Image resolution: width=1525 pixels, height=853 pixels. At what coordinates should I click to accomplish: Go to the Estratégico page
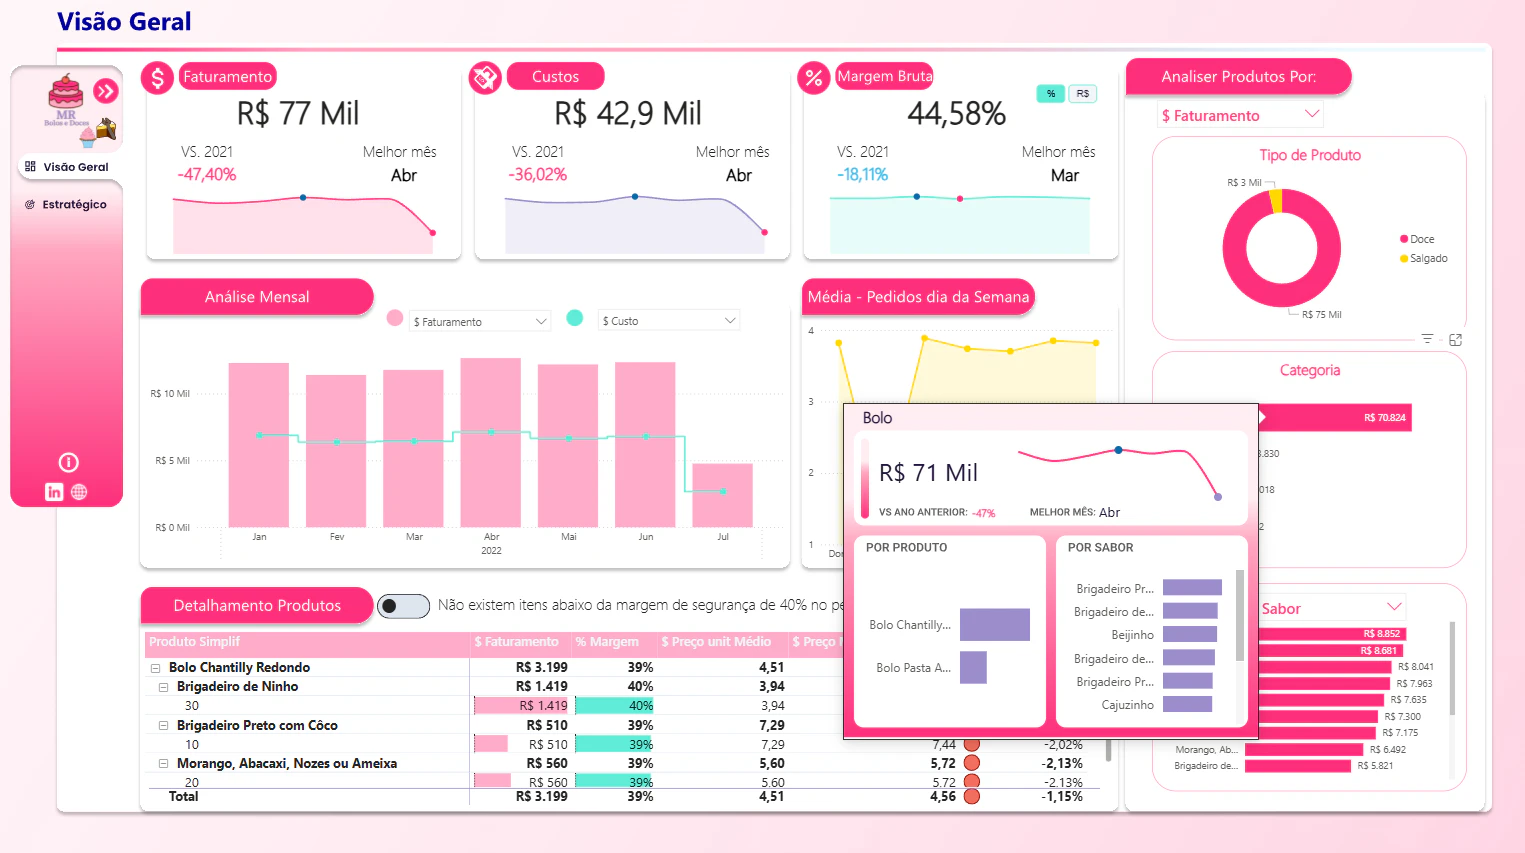pyautogui.click(x=67, y=204)
